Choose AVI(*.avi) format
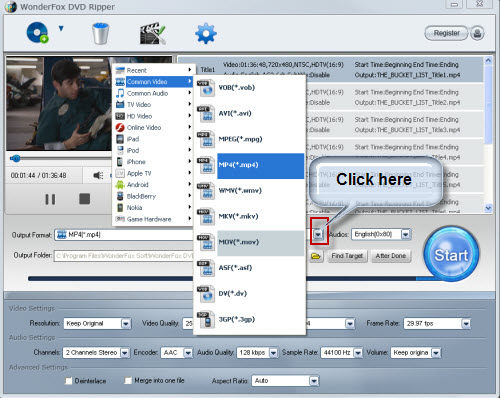500x398 pixels. (x=250, y=113)
